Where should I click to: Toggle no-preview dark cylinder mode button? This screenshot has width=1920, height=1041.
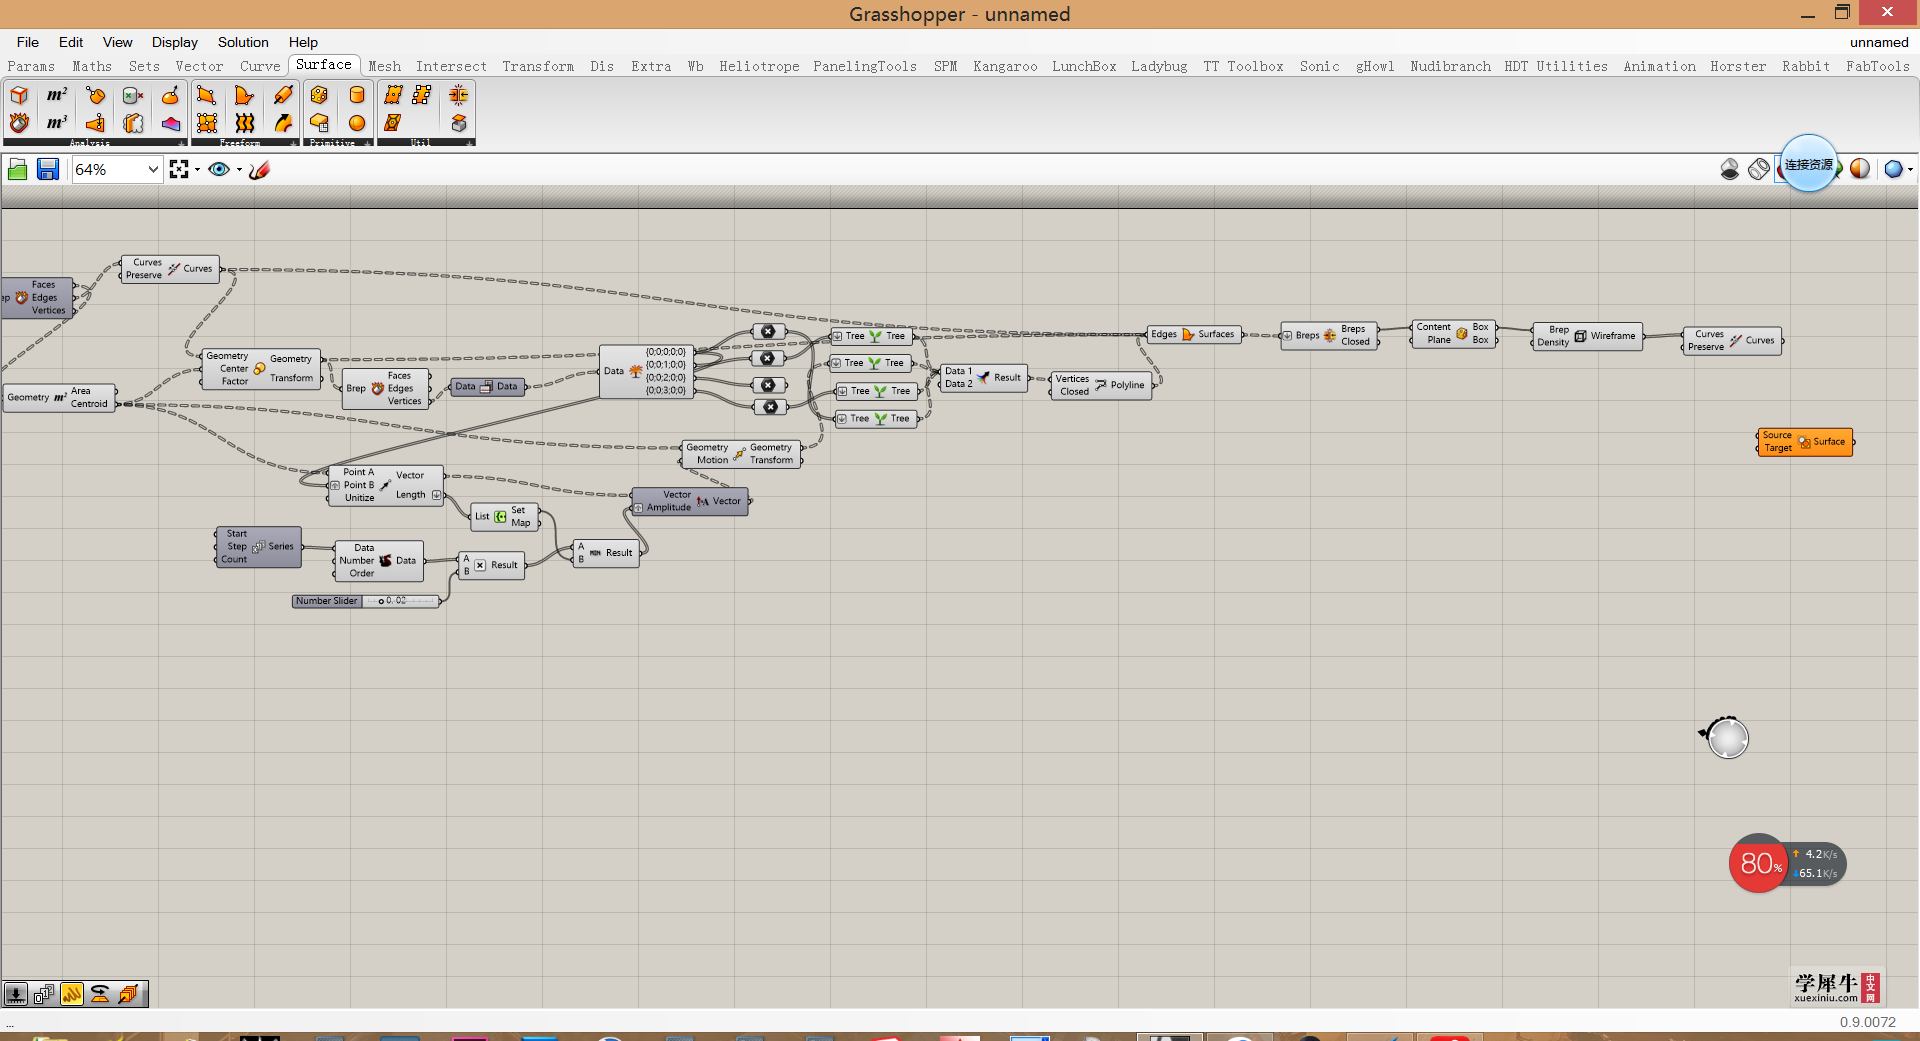pos(1730,169)
